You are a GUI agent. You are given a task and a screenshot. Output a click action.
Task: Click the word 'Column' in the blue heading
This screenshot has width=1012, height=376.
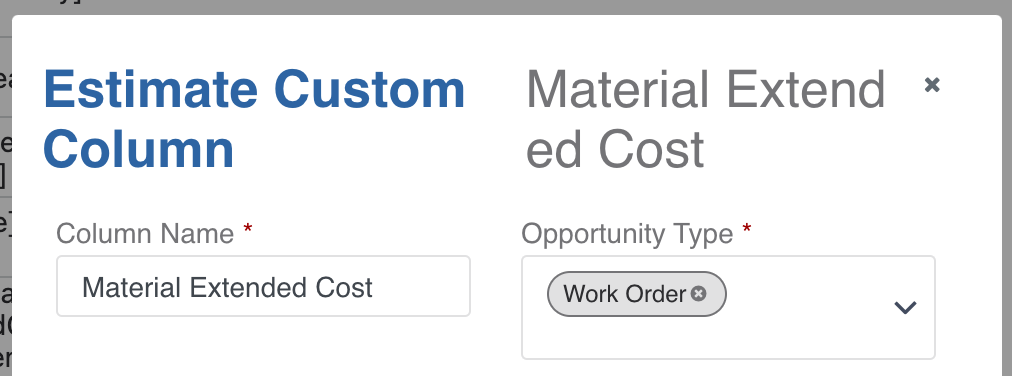[x=138, y=150]
